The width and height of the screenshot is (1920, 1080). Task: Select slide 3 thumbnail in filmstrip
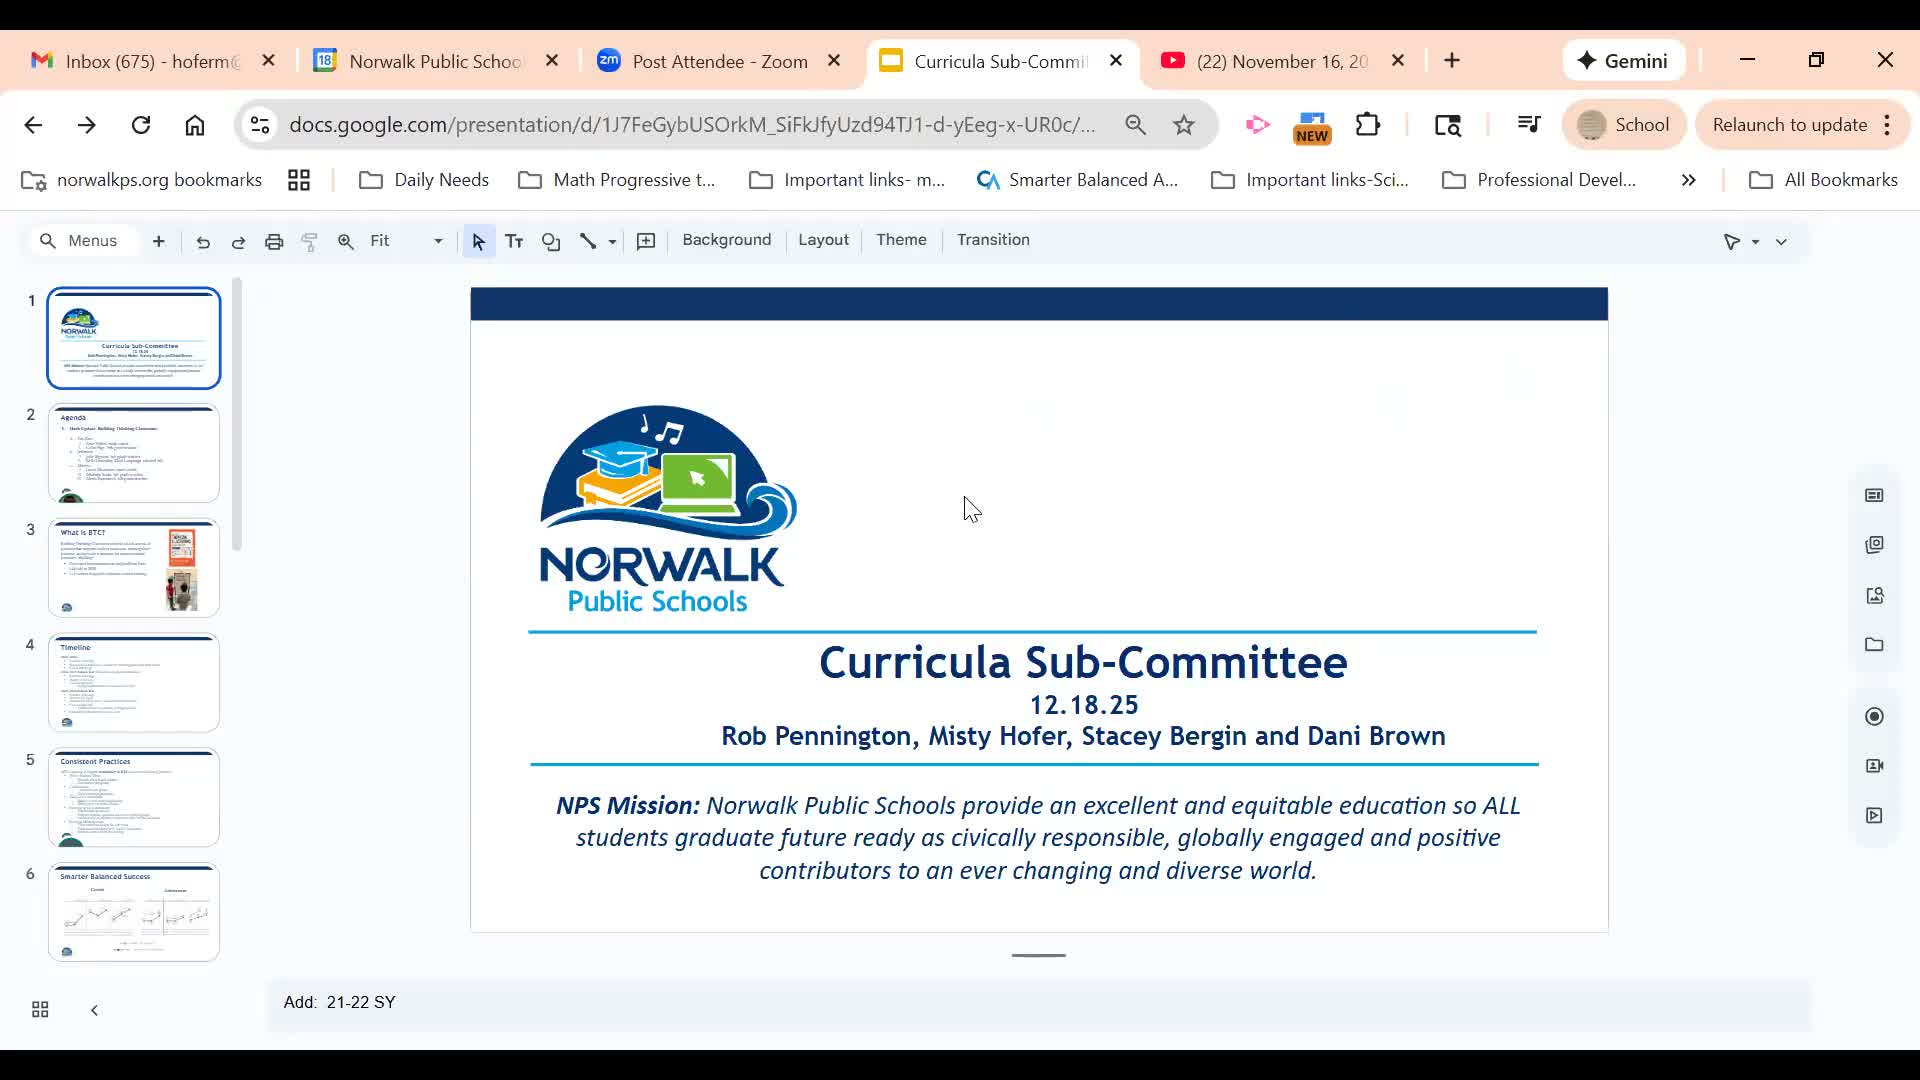click(133, 567)
